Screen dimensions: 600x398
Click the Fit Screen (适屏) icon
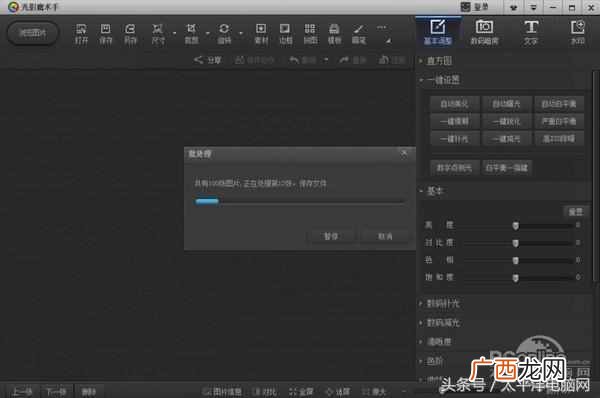point(329,391)
